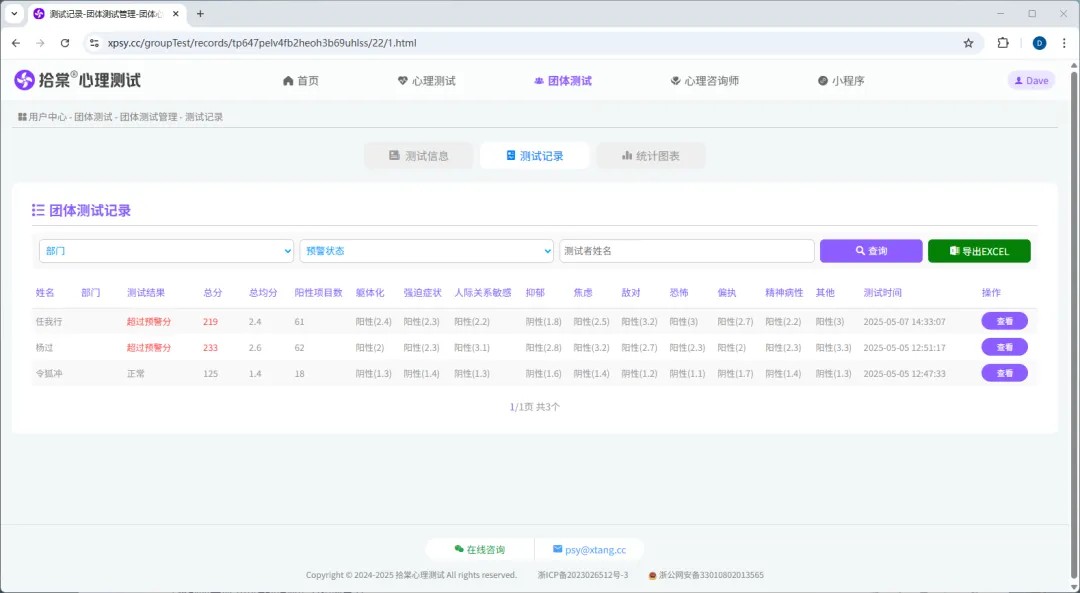Screen dimensions: 1080x593
Task: View the record for 任我行
Action: point(1004,321)
